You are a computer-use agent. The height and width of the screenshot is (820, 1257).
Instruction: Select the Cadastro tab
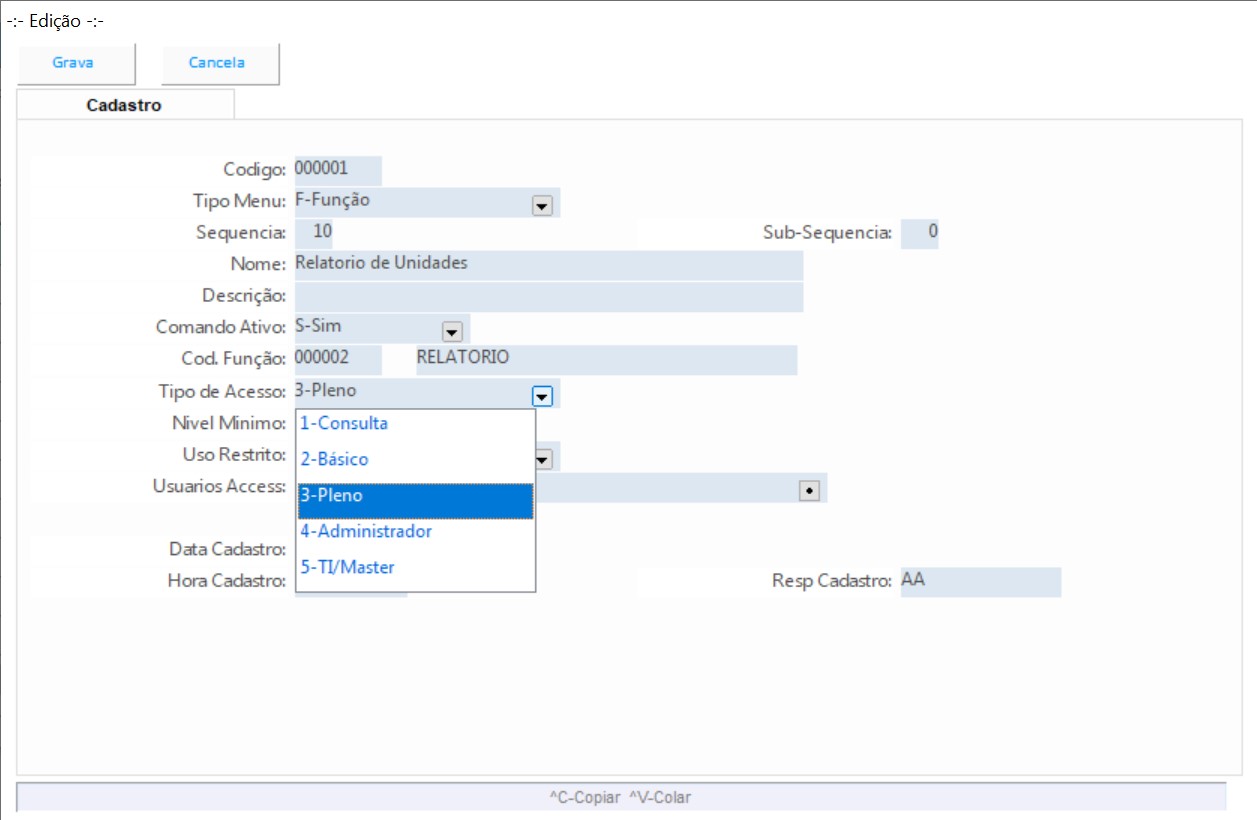click(x=124, y=105)
